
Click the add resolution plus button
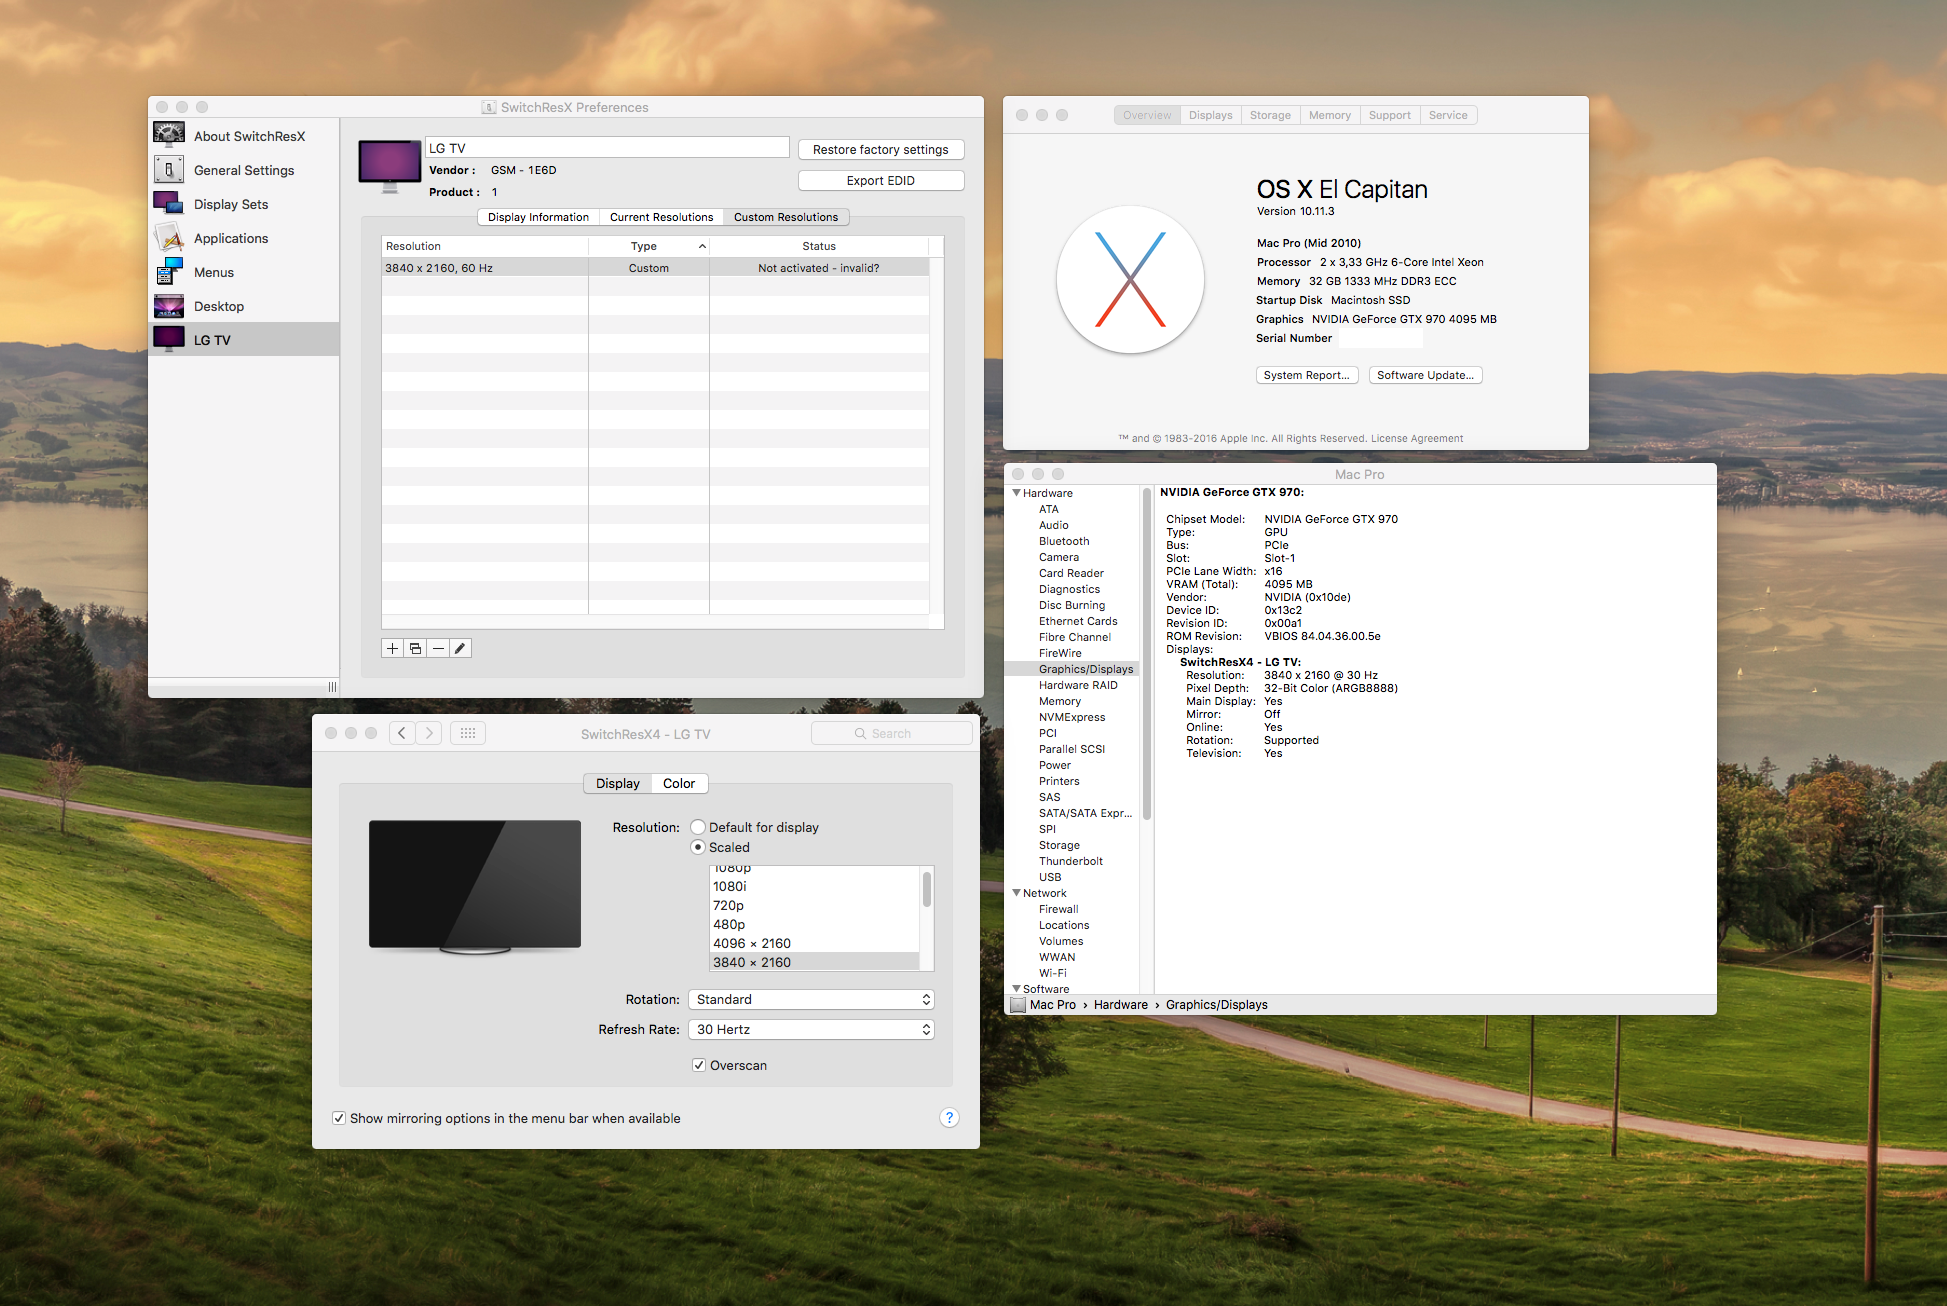click(393, 648)
